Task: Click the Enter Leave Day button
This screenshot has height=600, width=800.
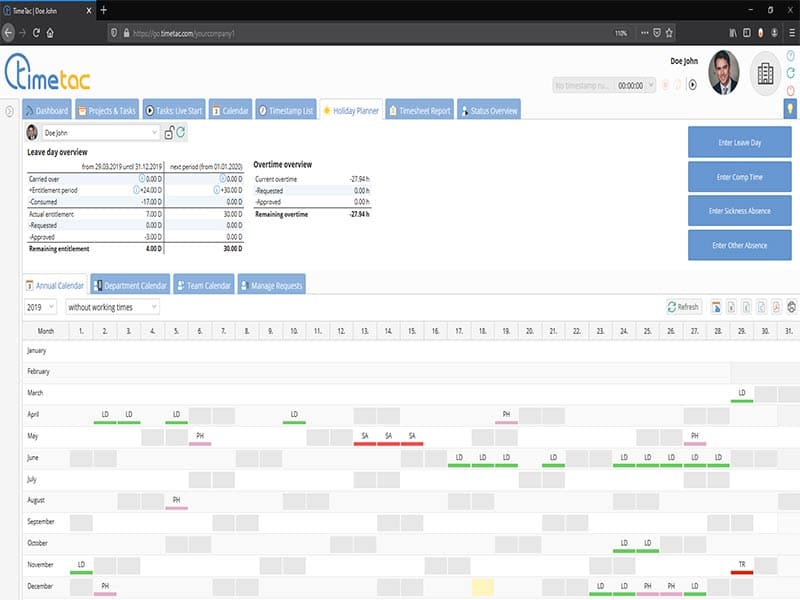Action: point(739,143)
